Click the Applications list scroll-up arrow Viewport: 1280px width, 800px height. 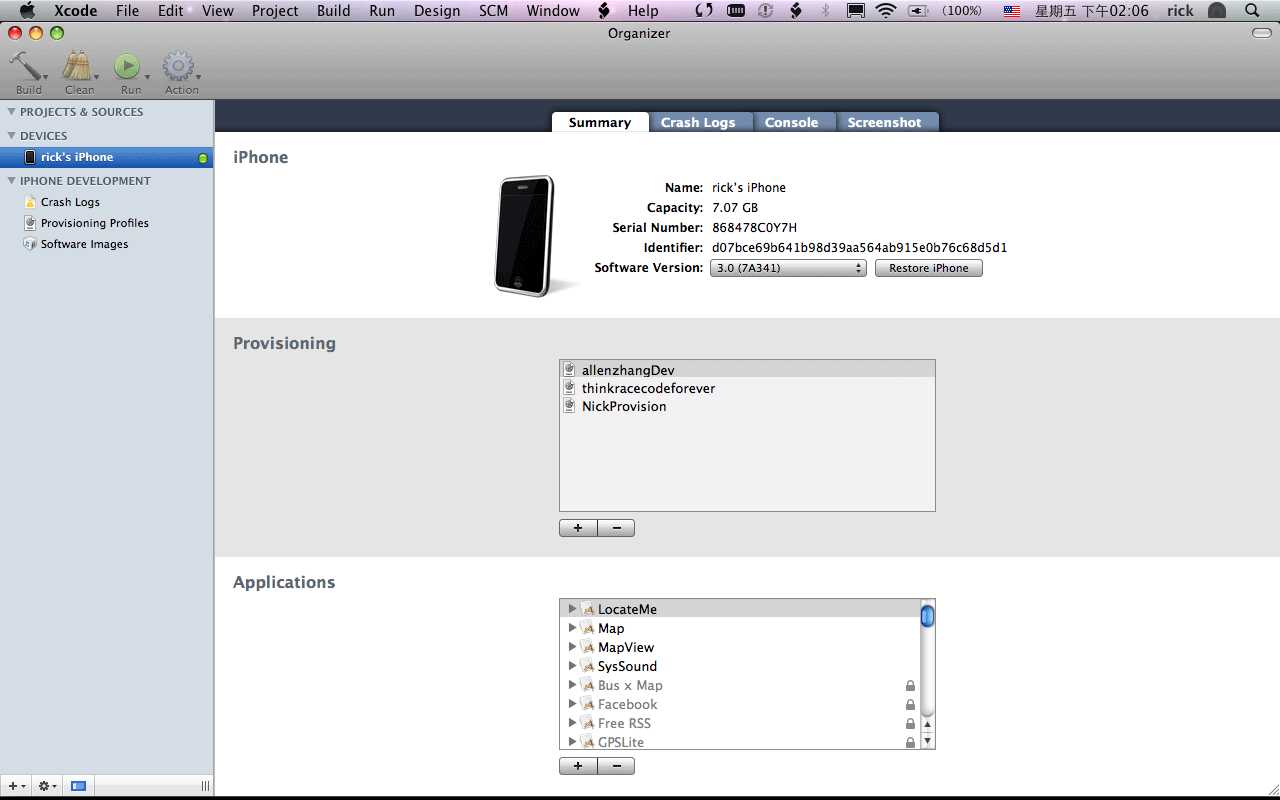(927, 725)
